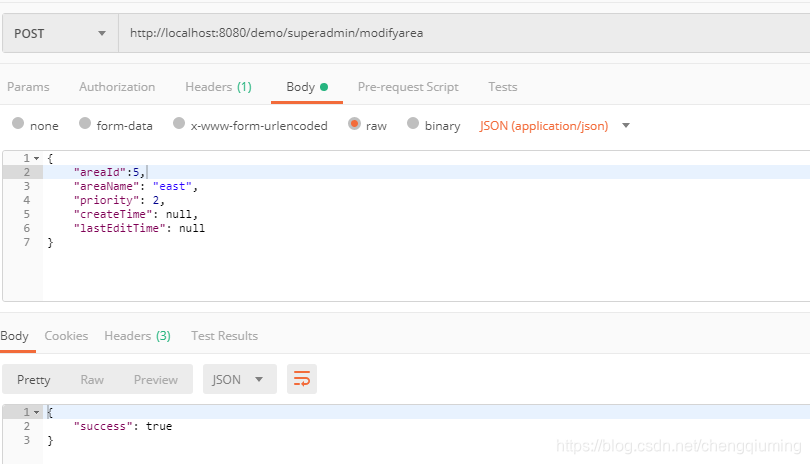
Task: Open the response Headers (3) tab
Action: pyautogui.click(x=137, y=336)
